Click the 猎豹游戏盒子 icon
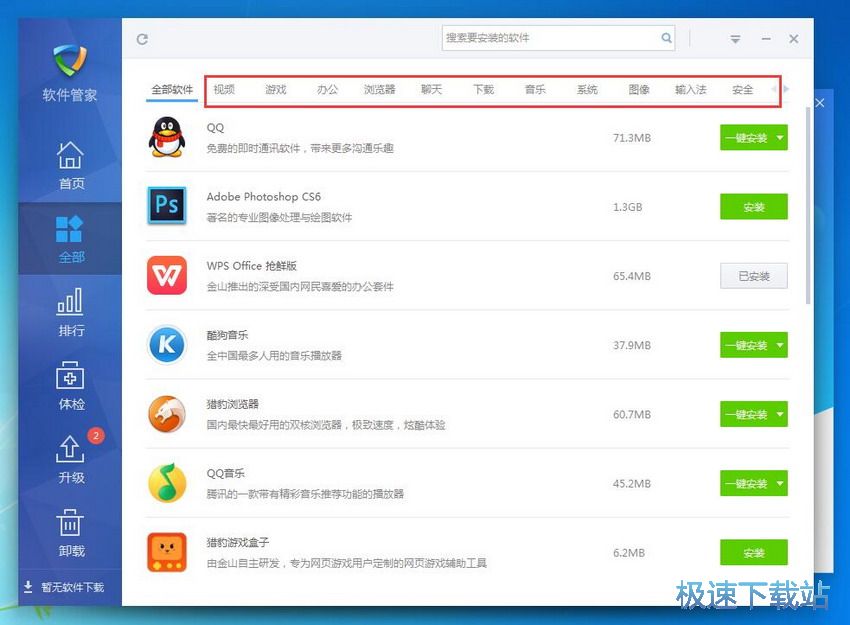The width and height of the screenshot is (850, 625). coord(166,552)
